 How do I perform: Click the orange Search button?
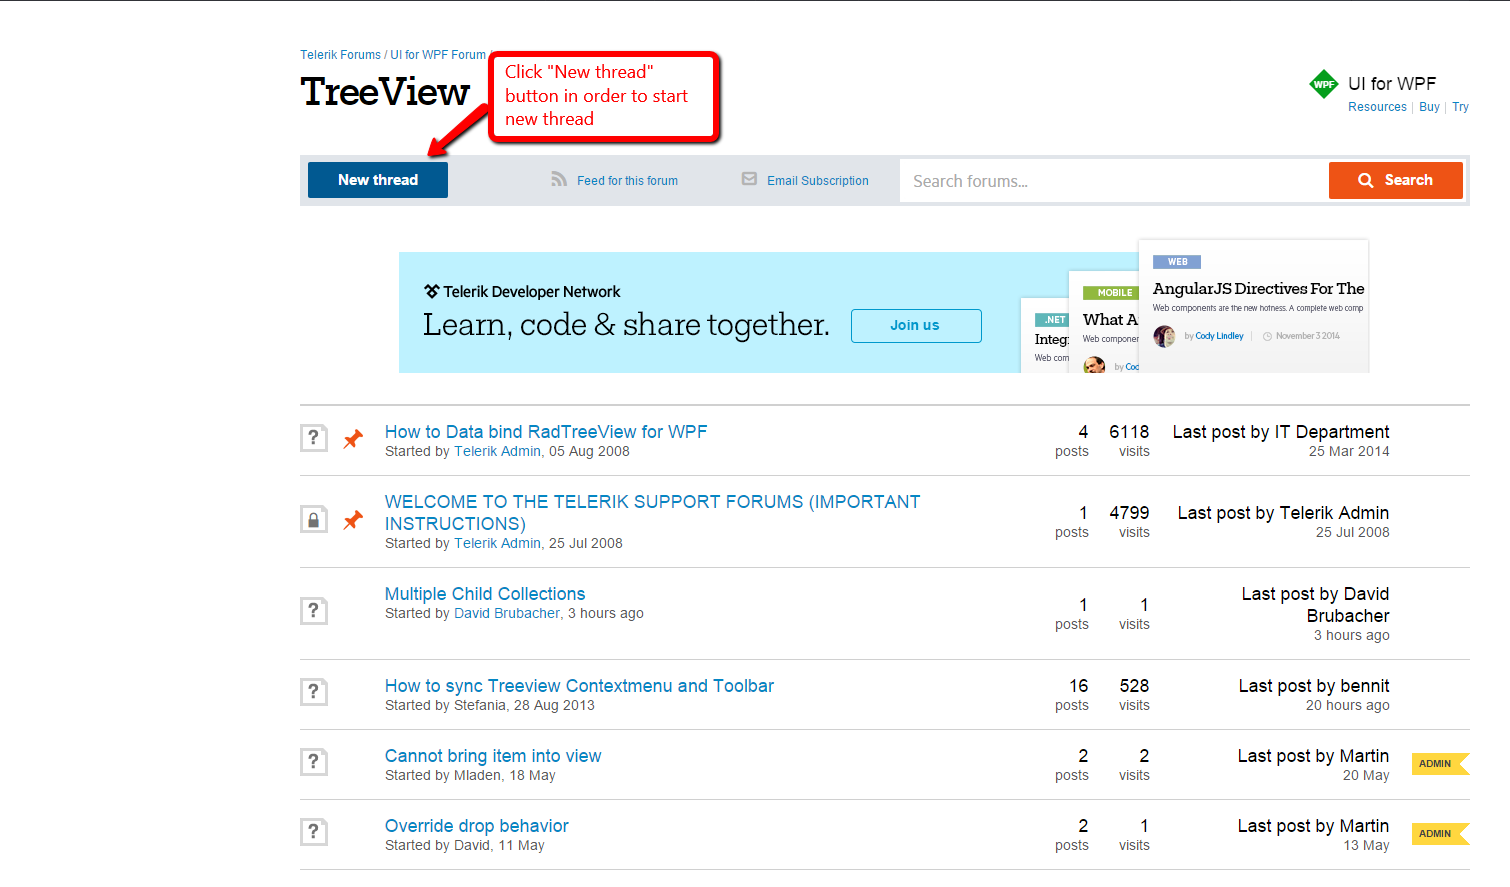1396,180
